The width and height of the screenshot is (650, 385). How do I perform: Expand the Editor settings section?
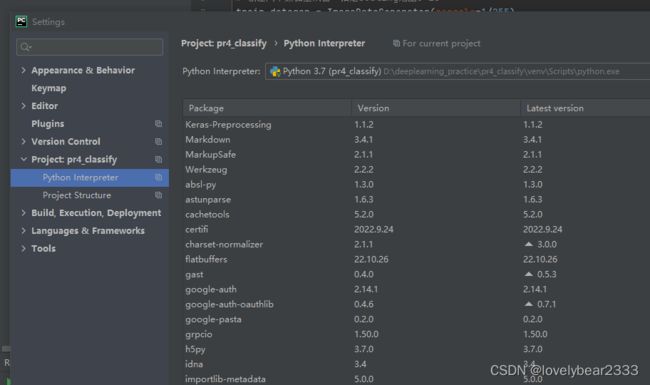23,106
